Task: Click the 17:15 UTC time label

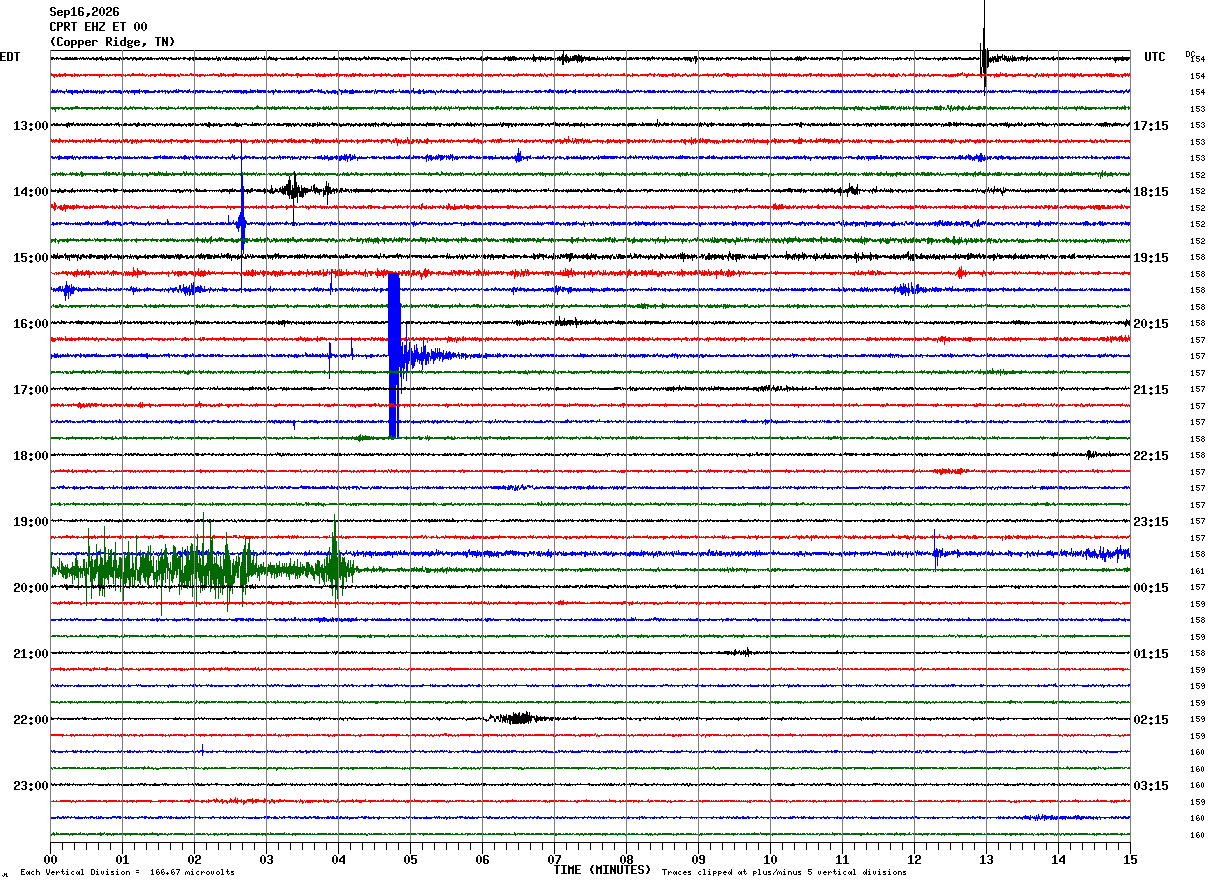Action: point(1151,126)
